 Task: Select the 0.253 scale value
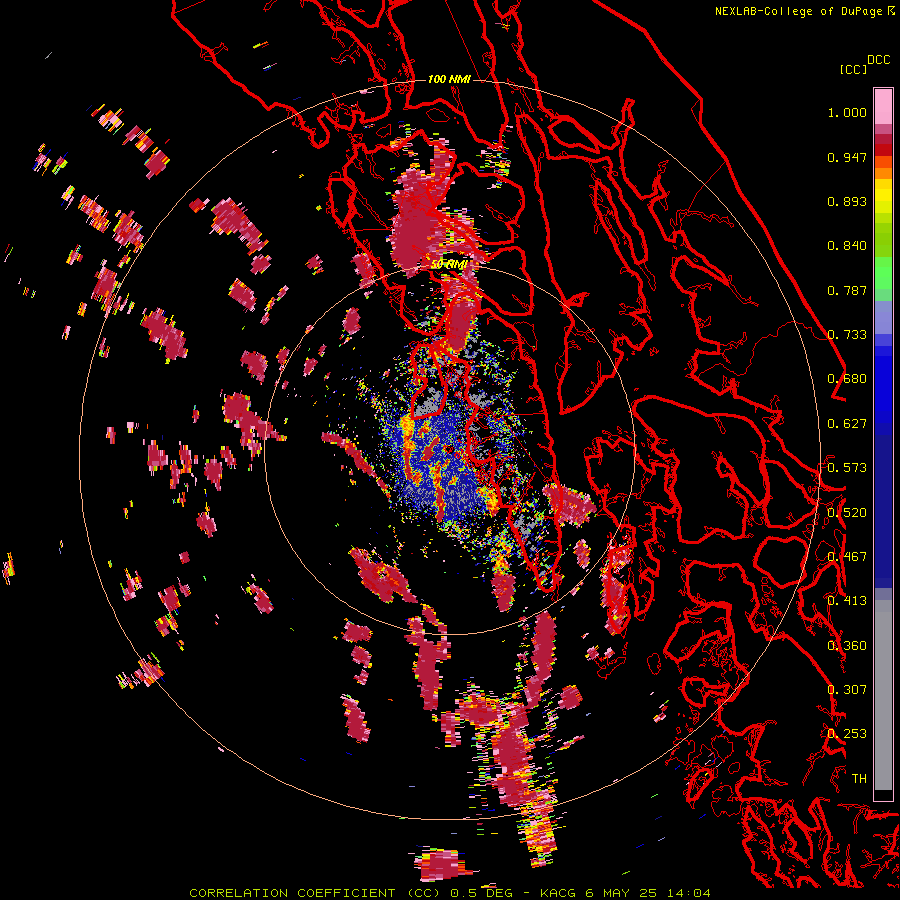point(847,734)
